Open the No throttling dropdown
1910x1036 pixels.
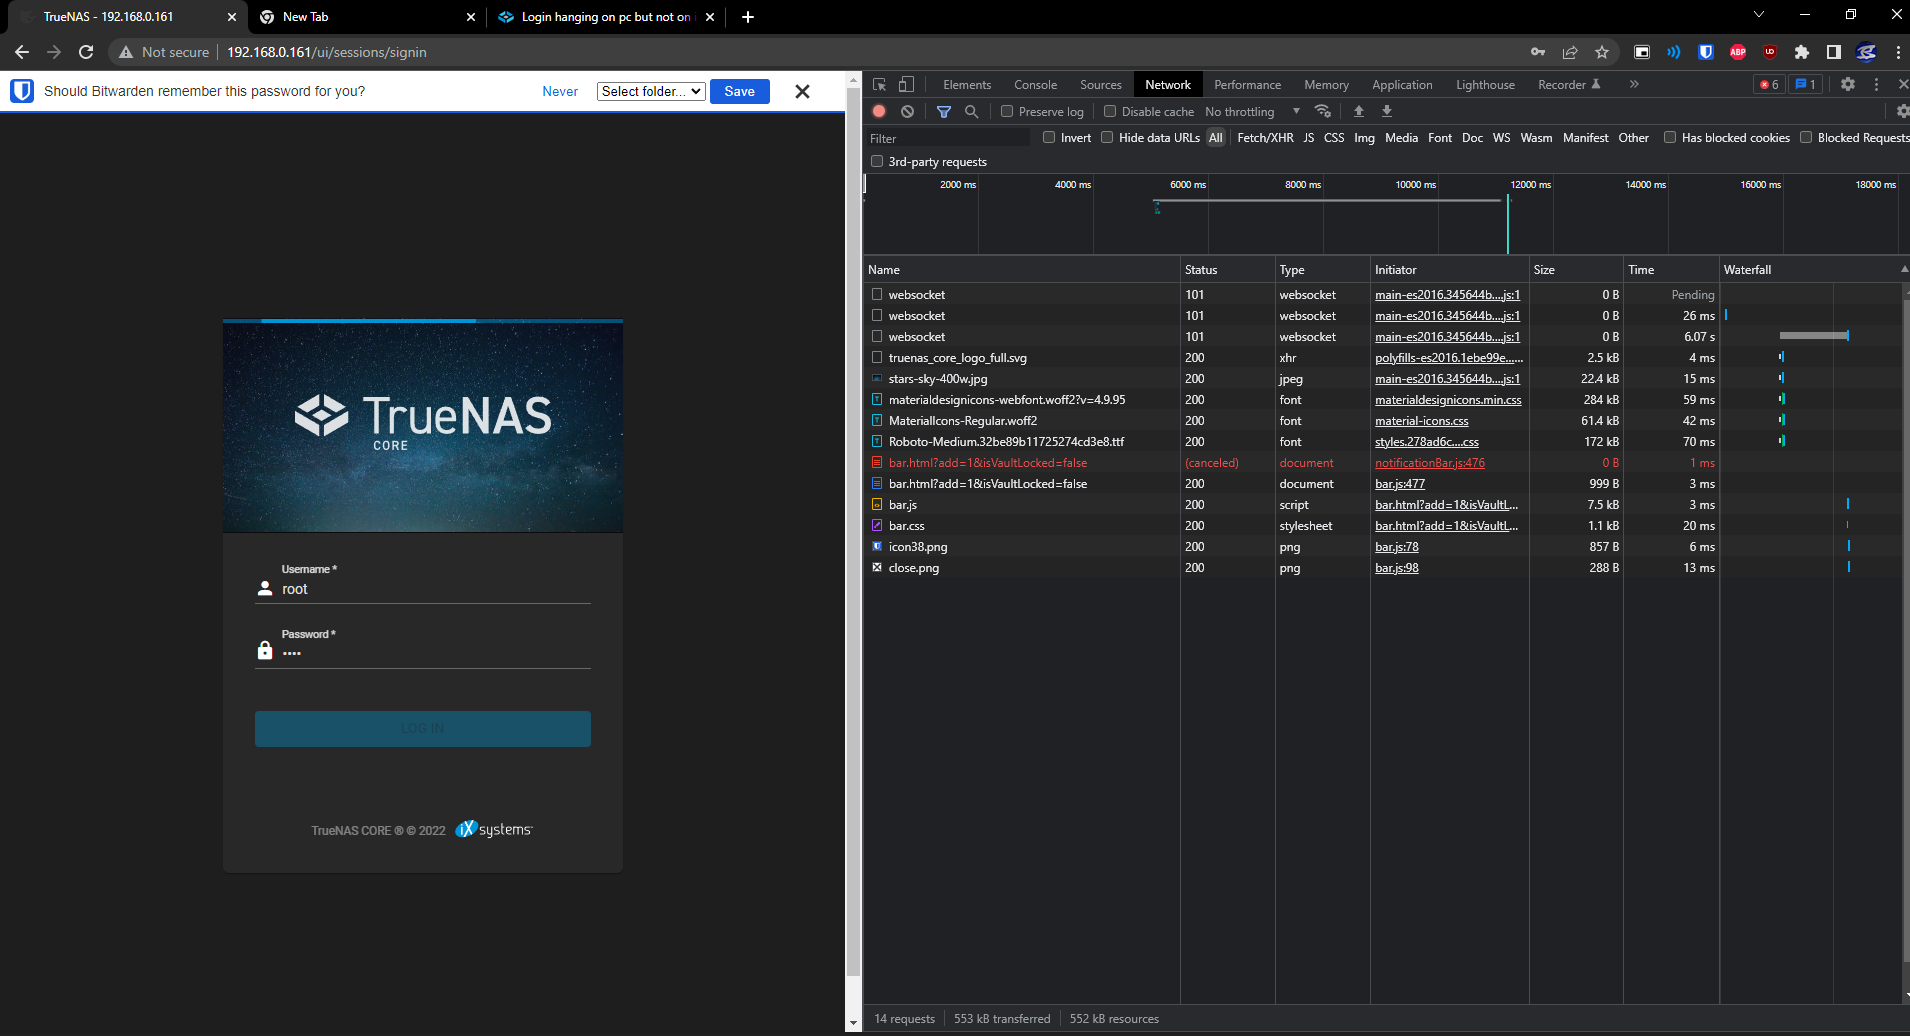[x=1252, y=111]
